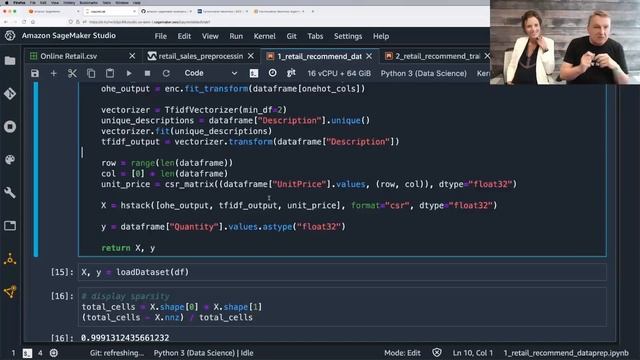Switch to 2_retail_recommend_trai tab
This screenshot has height=360, width=640.
point(438,56)
